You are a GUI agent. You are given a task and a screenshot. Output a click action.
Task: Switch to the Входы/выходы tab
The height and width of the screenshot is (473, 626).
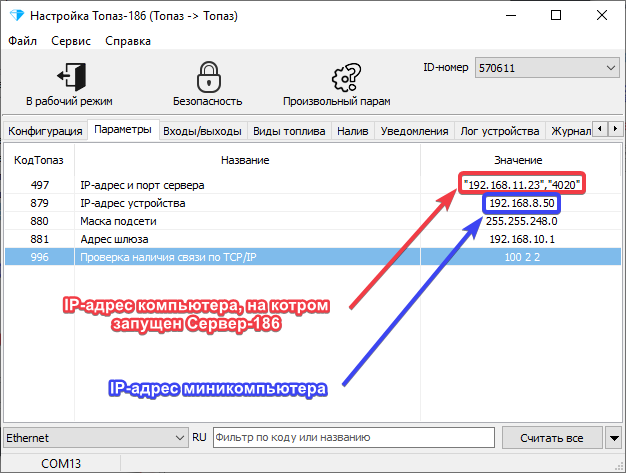(202, 131)
